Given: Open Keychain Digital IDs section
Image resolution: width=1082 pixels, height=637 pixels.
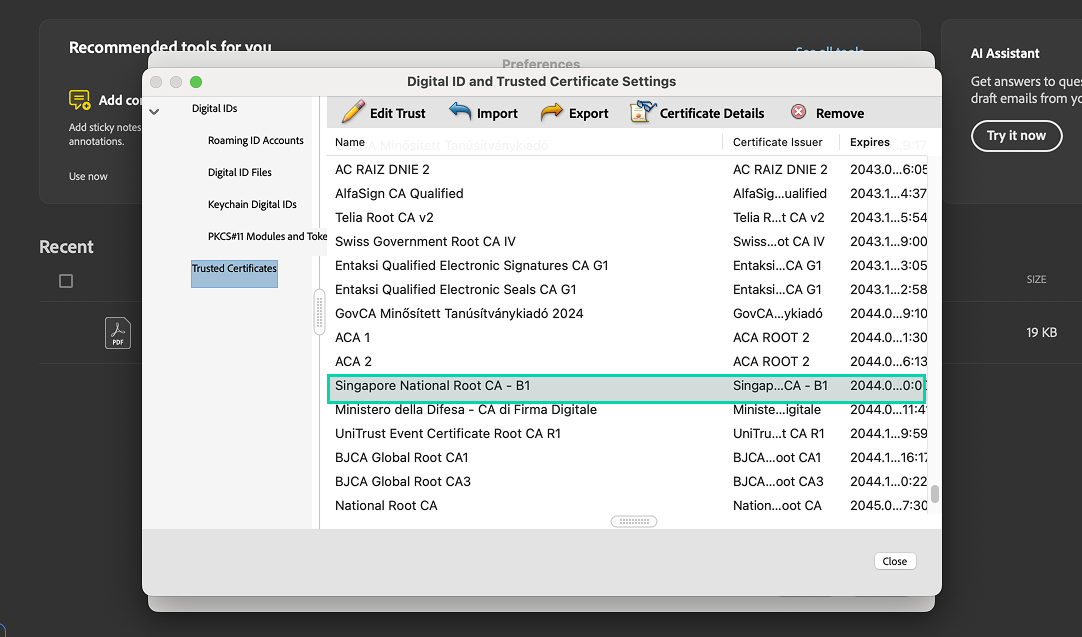Looking at the screenshot, I should click(x=252, y=205).
